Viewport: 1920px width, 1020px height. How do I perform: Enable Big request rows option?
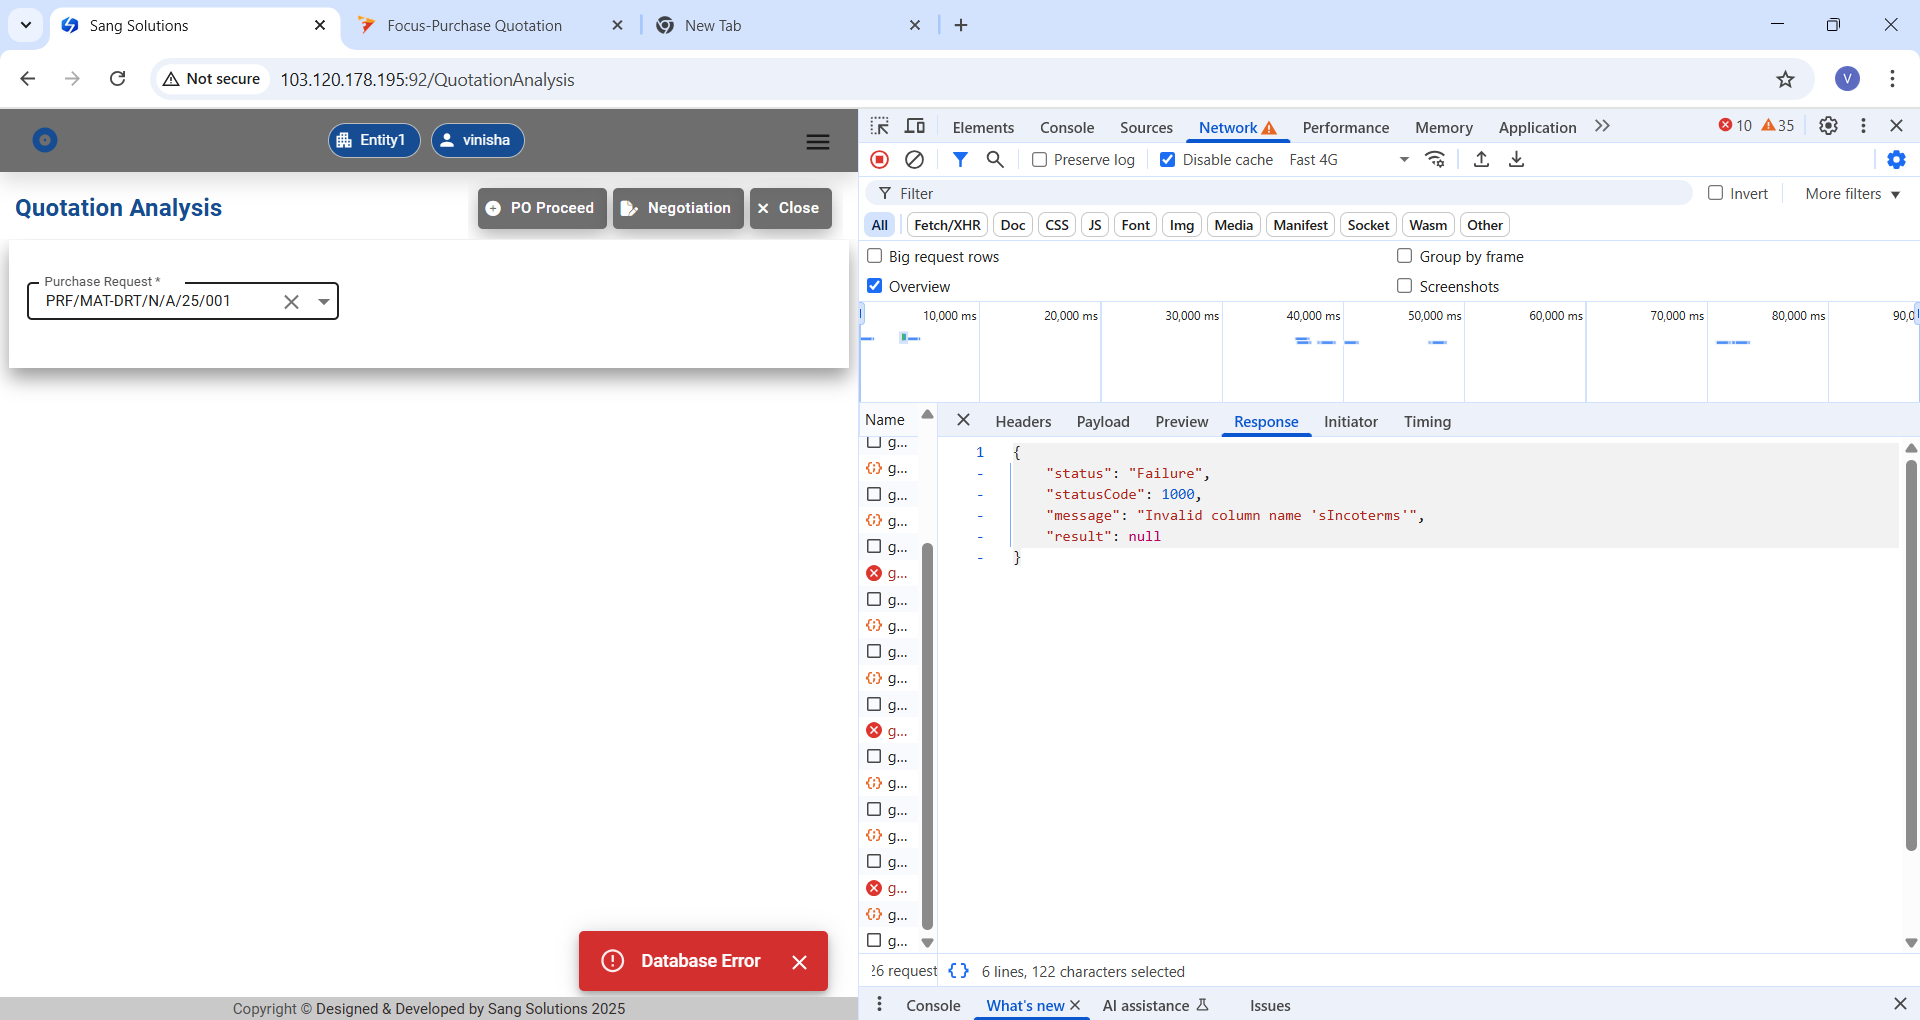click(875, 256)
